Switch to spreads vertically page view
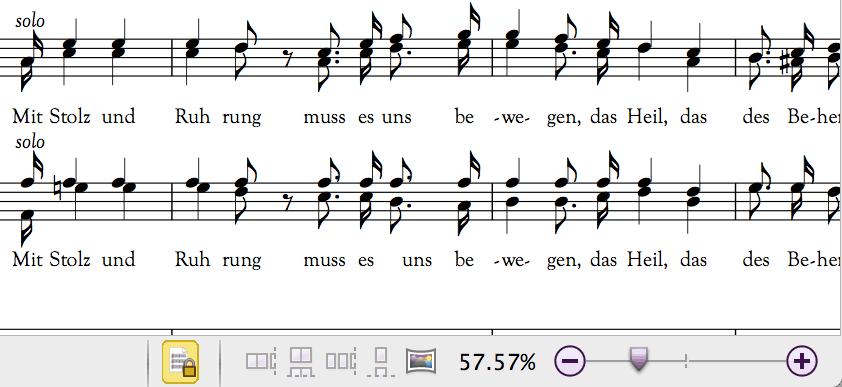The height and width of the screenshot is (387, 842). [301, 361]
